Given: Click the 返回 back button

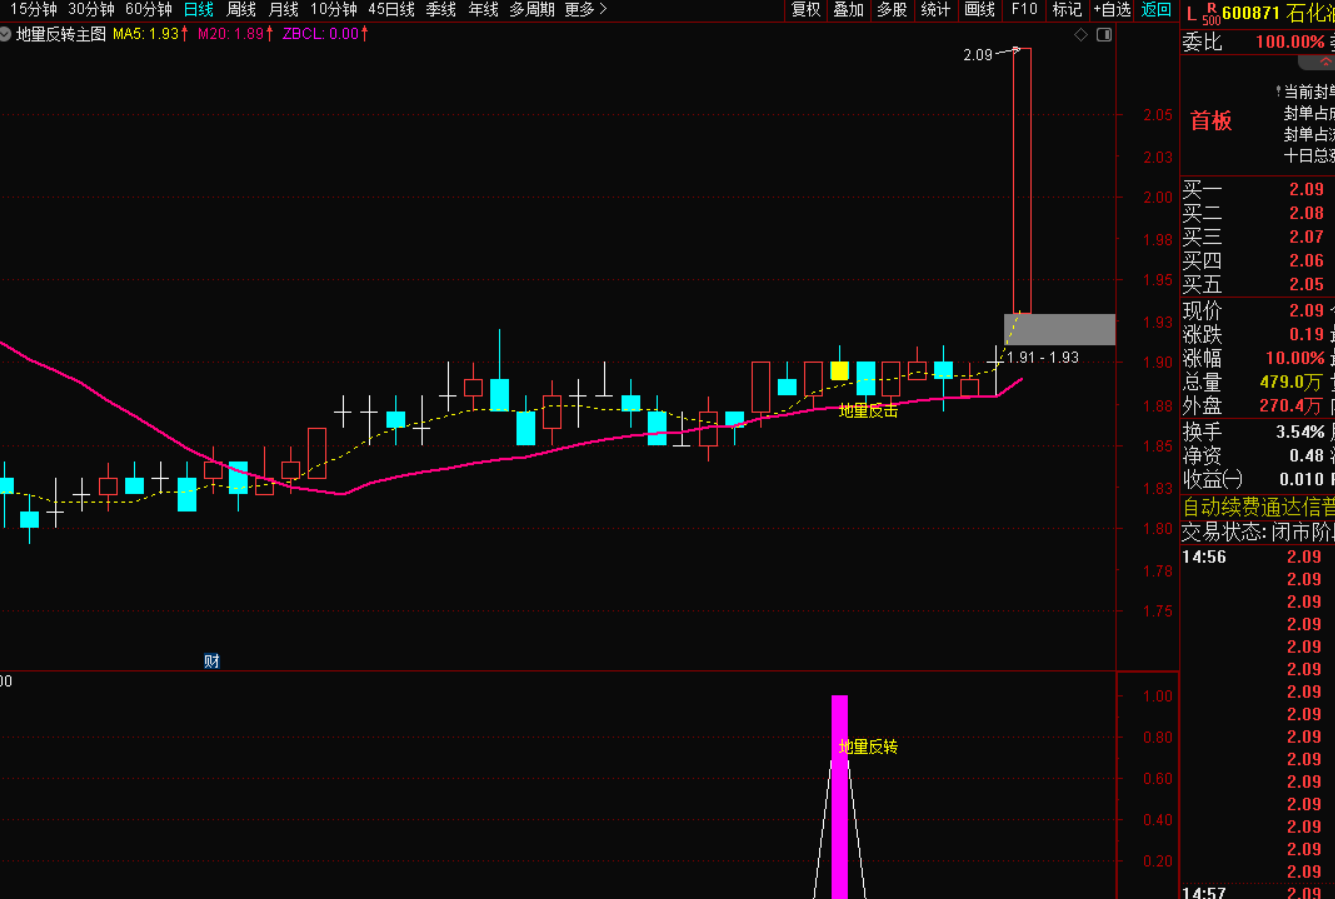Looking at the screenshot, I should 1156,10.
